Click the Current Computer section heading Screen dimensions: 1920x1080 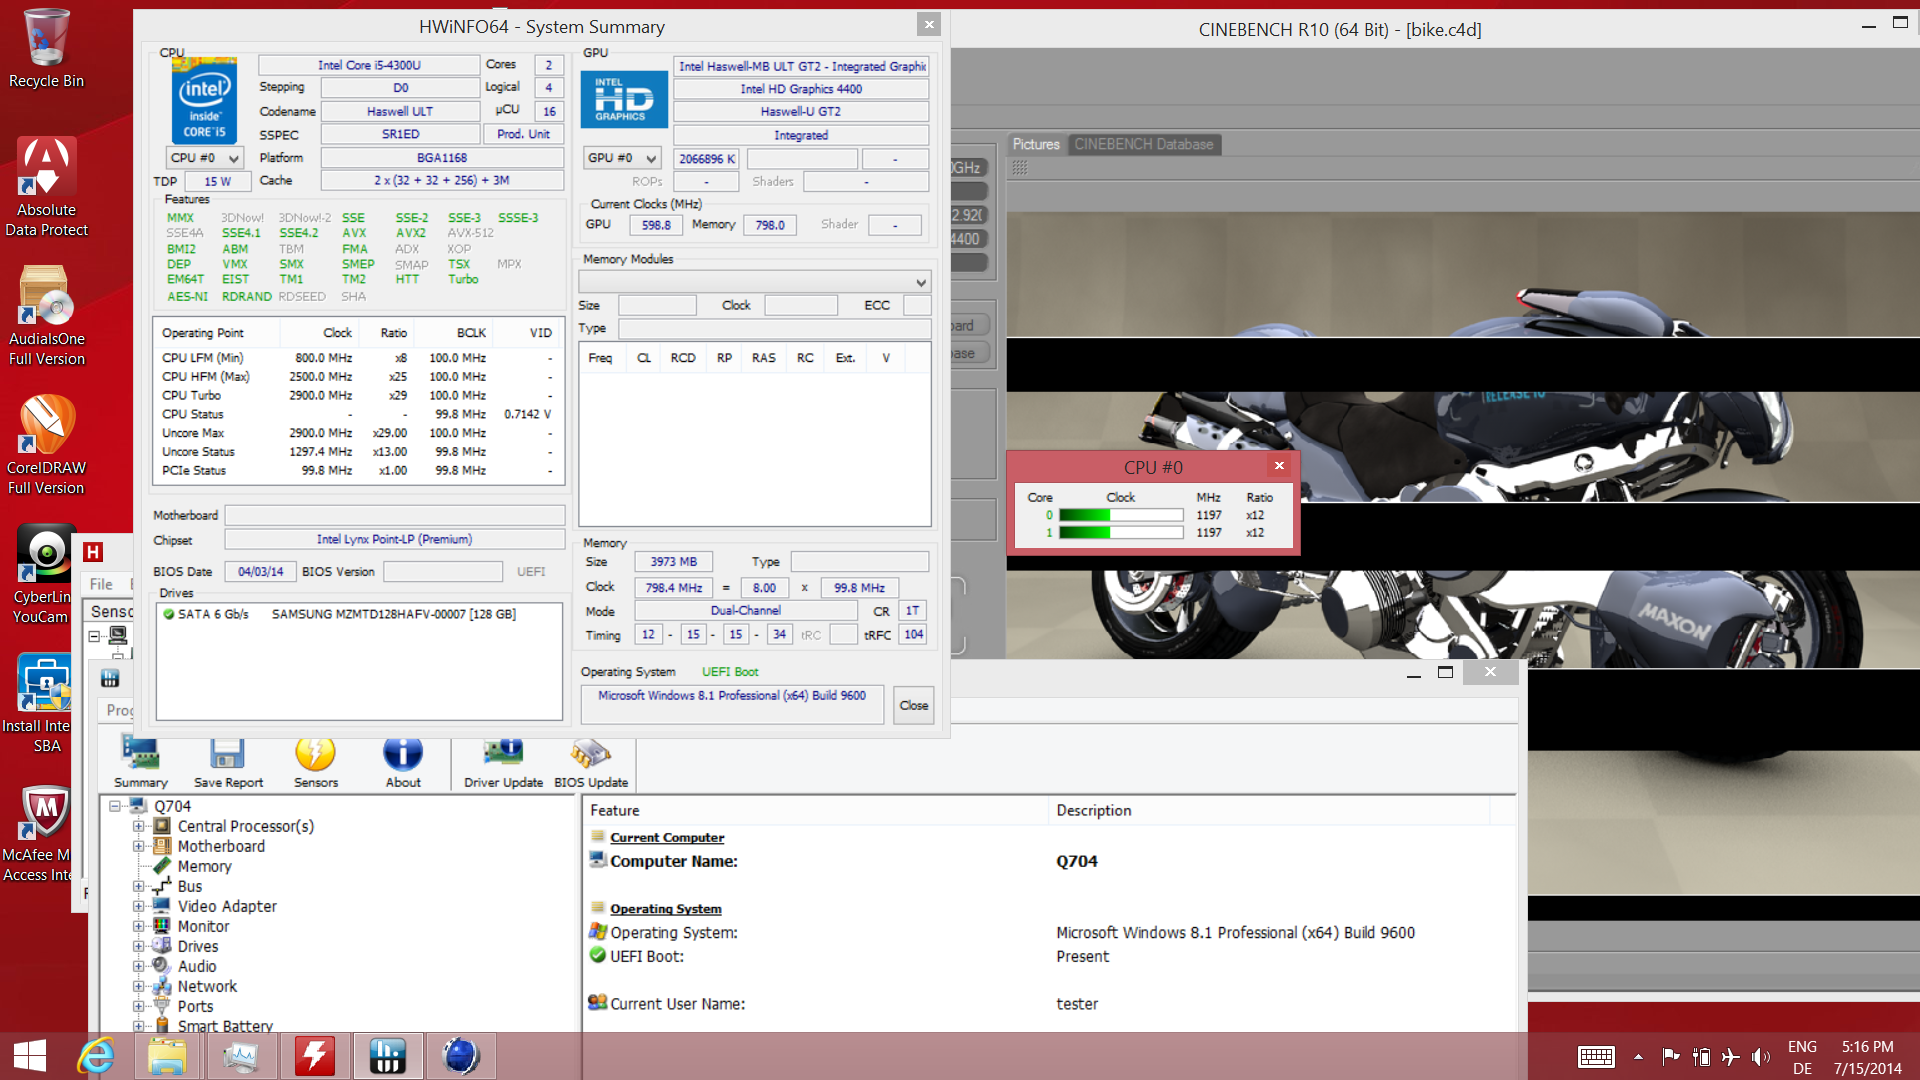pyautogui.click(x=667, y=838)
